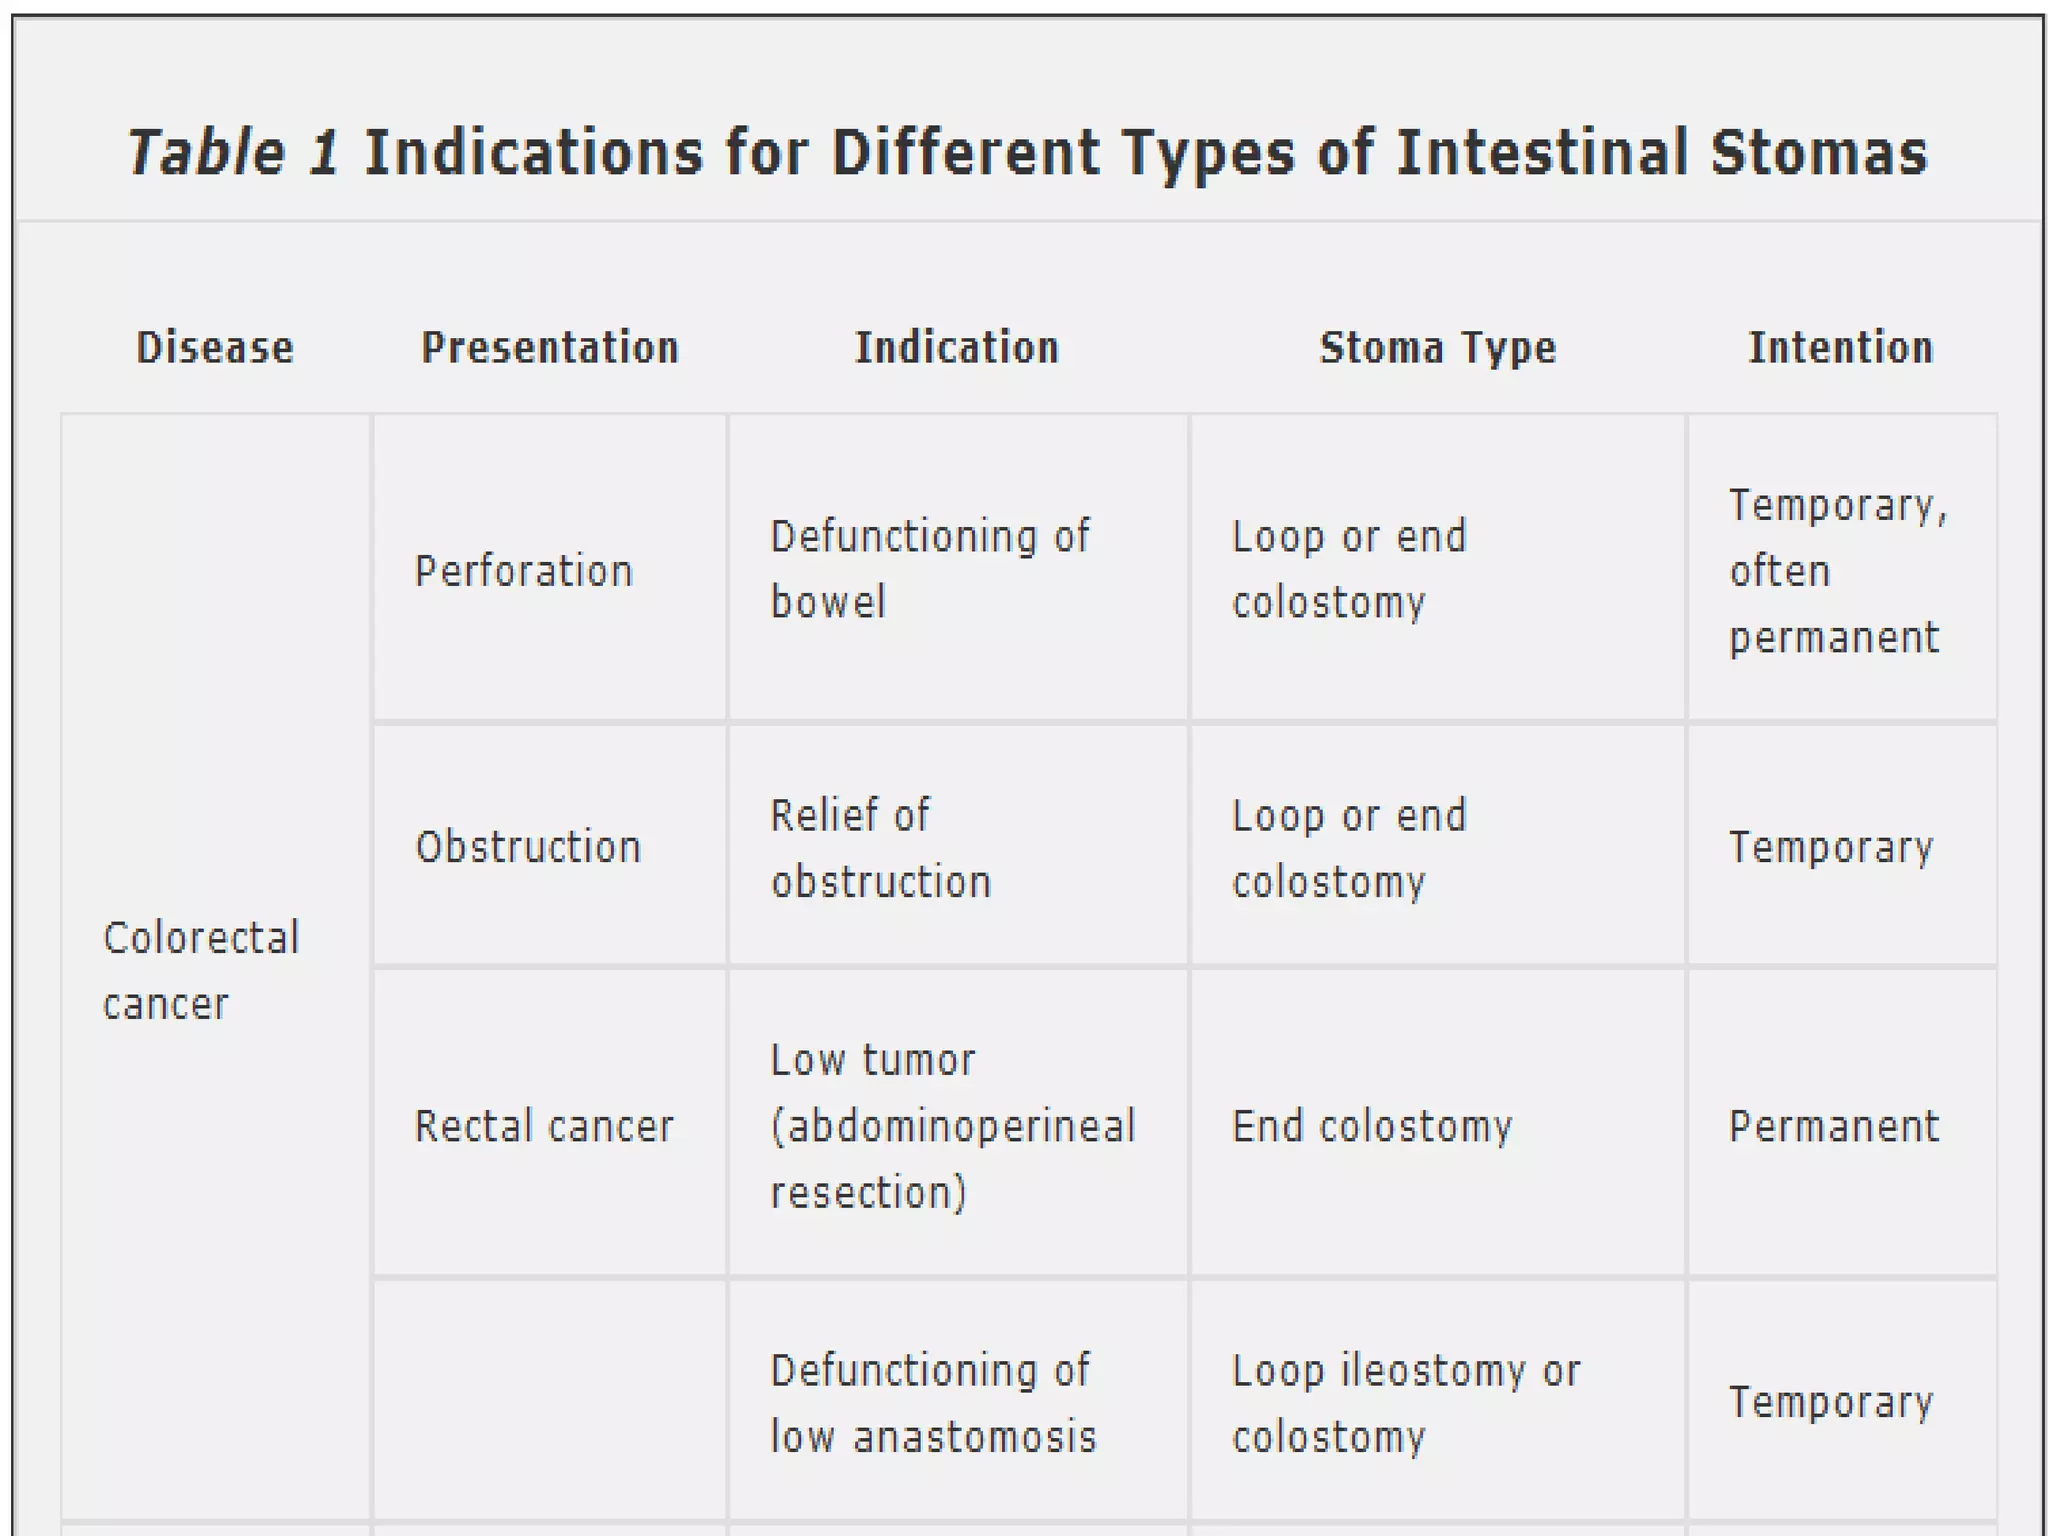Click the 'Relief of obstruction' cell

pos(958,845)
